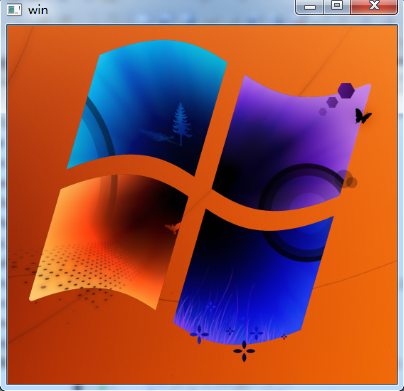Screen dimensions: 404x391
Task: Click the black butterfly on purple pane
Action: coord(363,116)
